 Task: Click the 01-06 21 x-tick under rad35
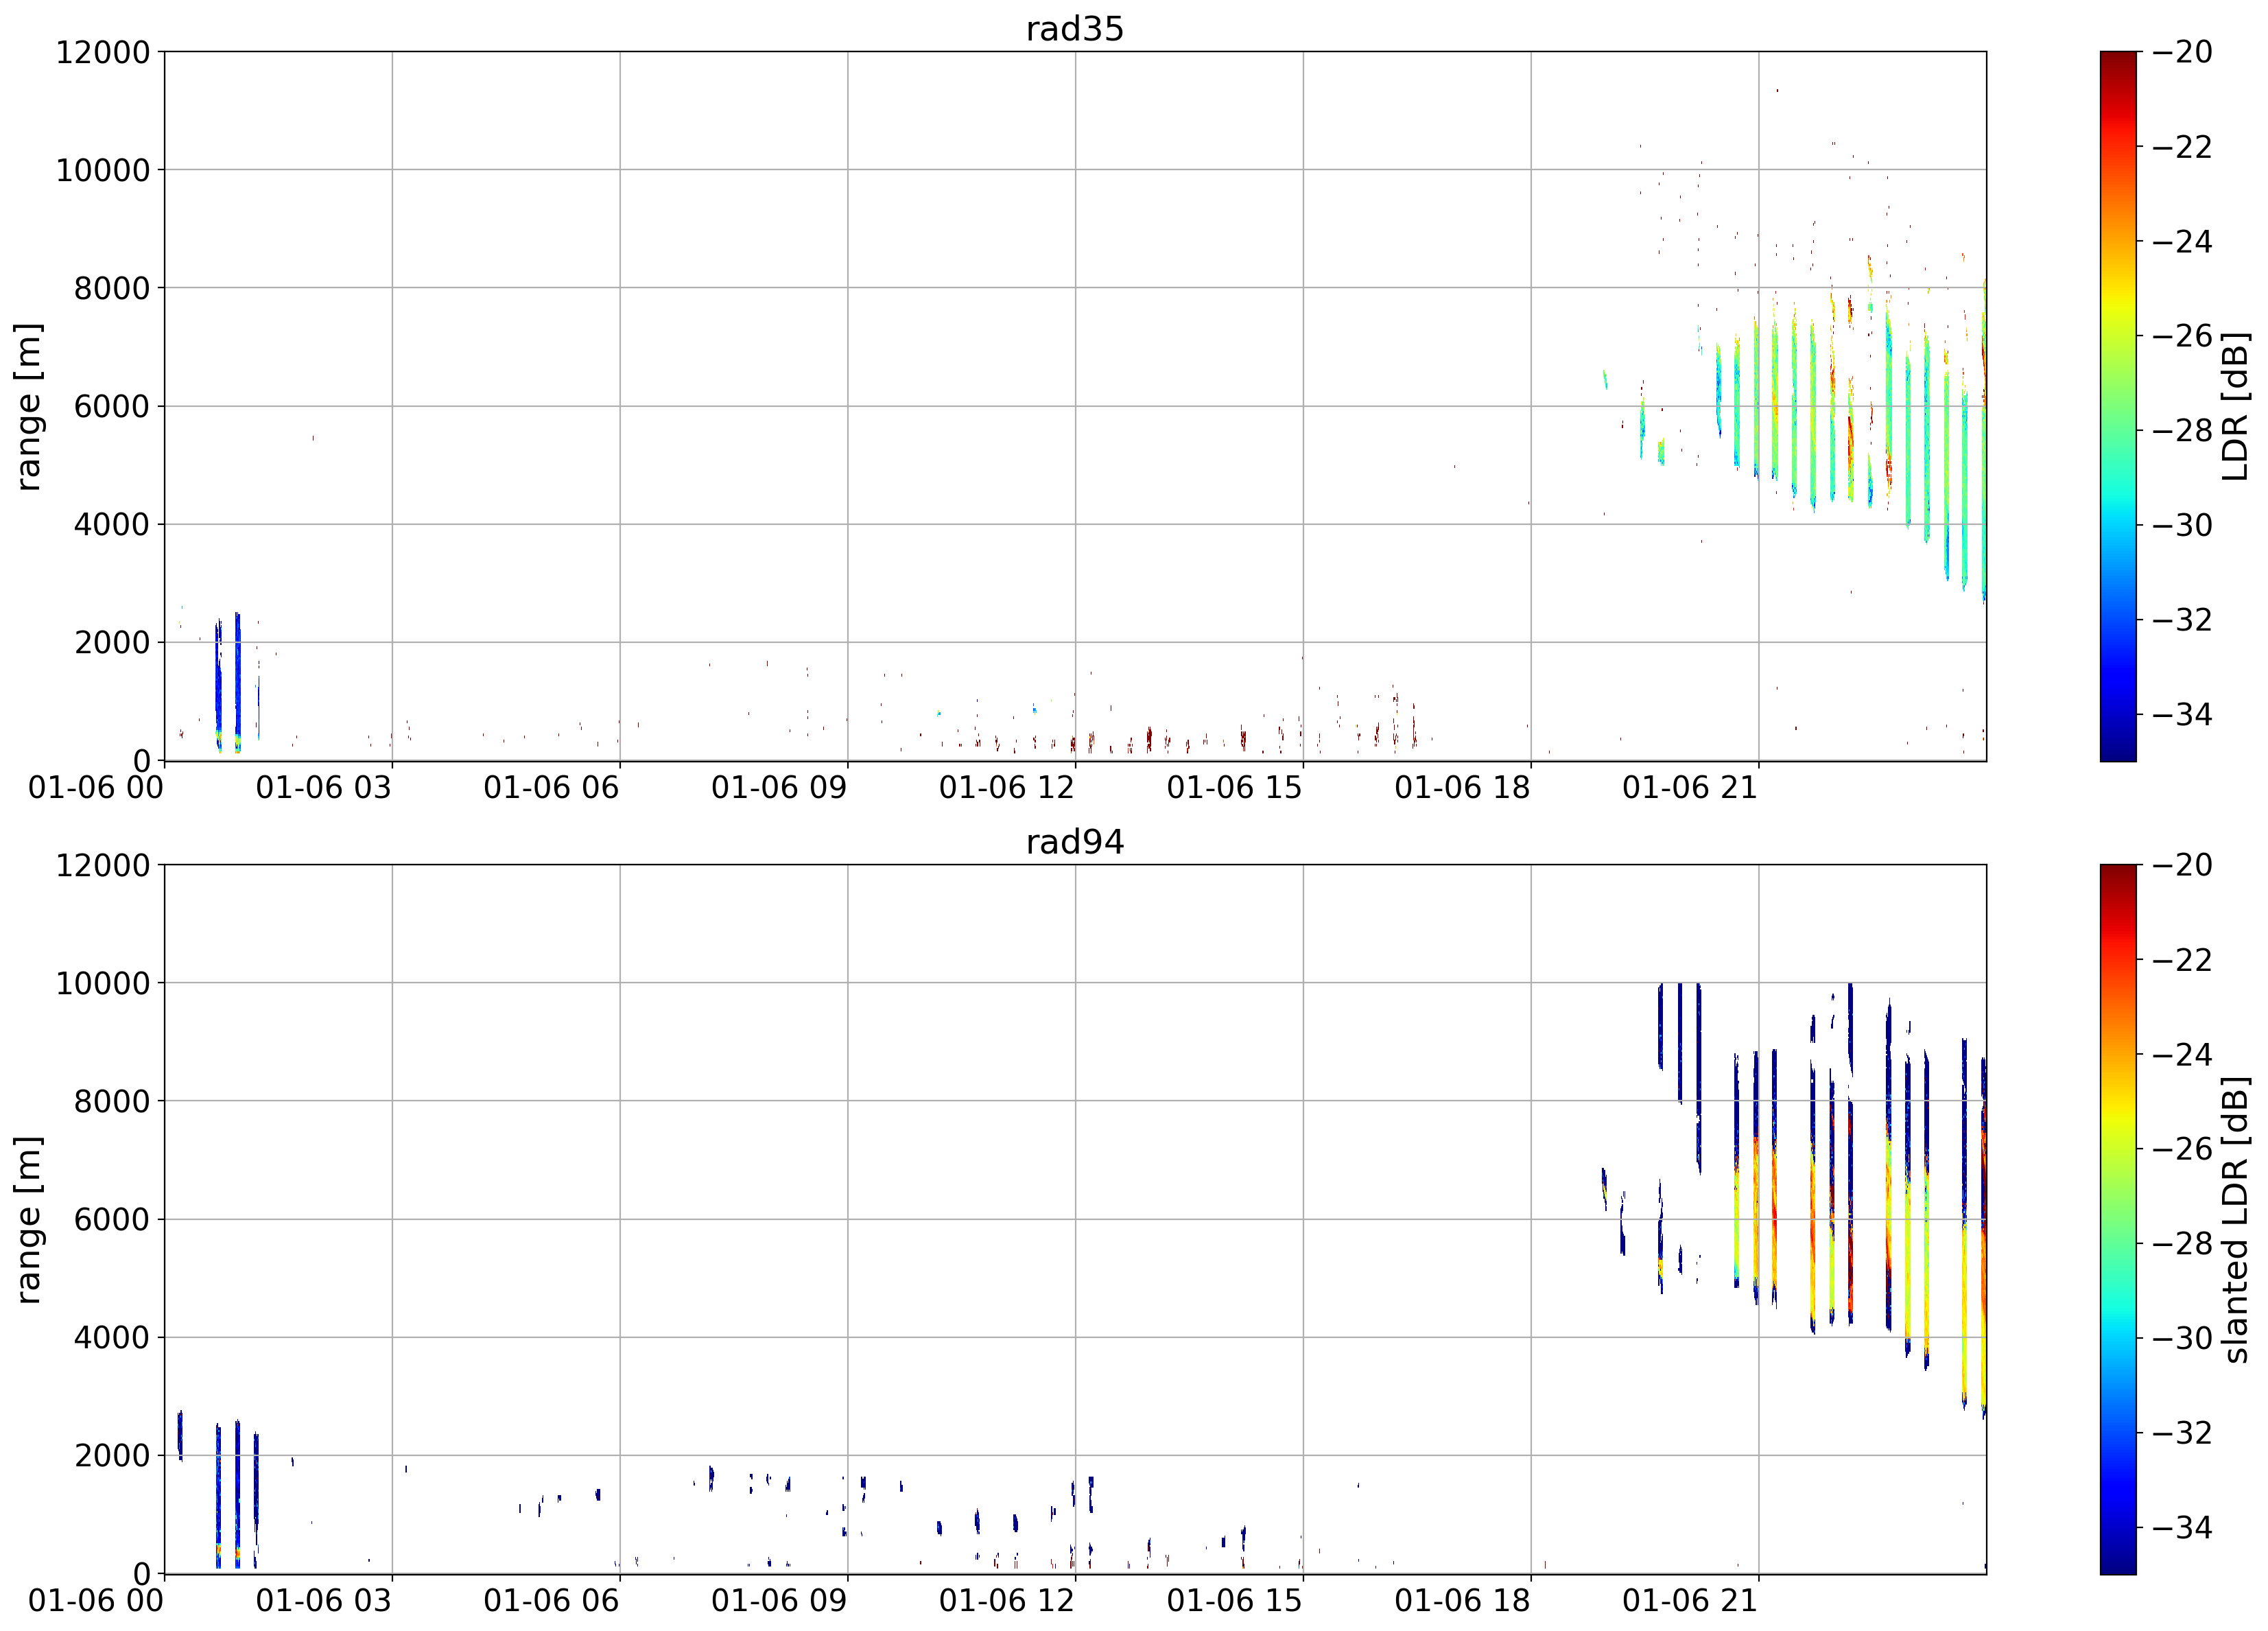[x=1690, y=788]
